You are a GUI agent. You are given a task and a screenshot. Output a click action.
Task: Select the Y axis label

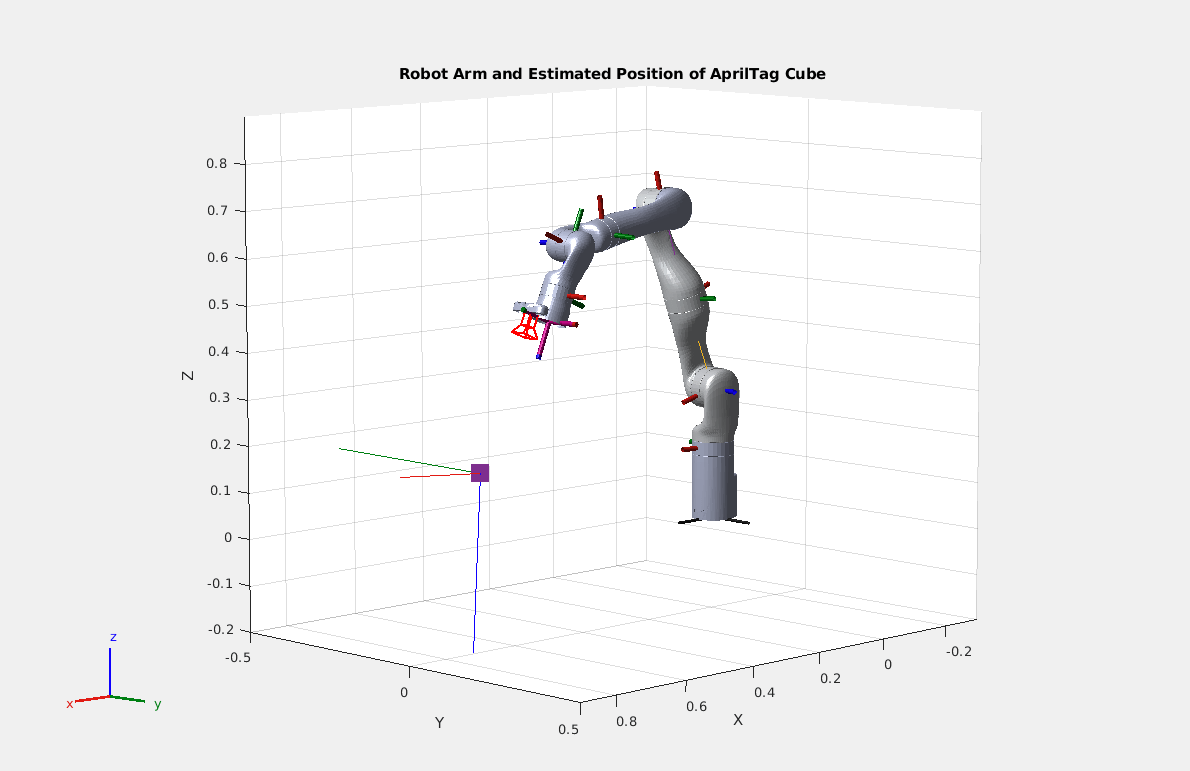tap(439, 722)
